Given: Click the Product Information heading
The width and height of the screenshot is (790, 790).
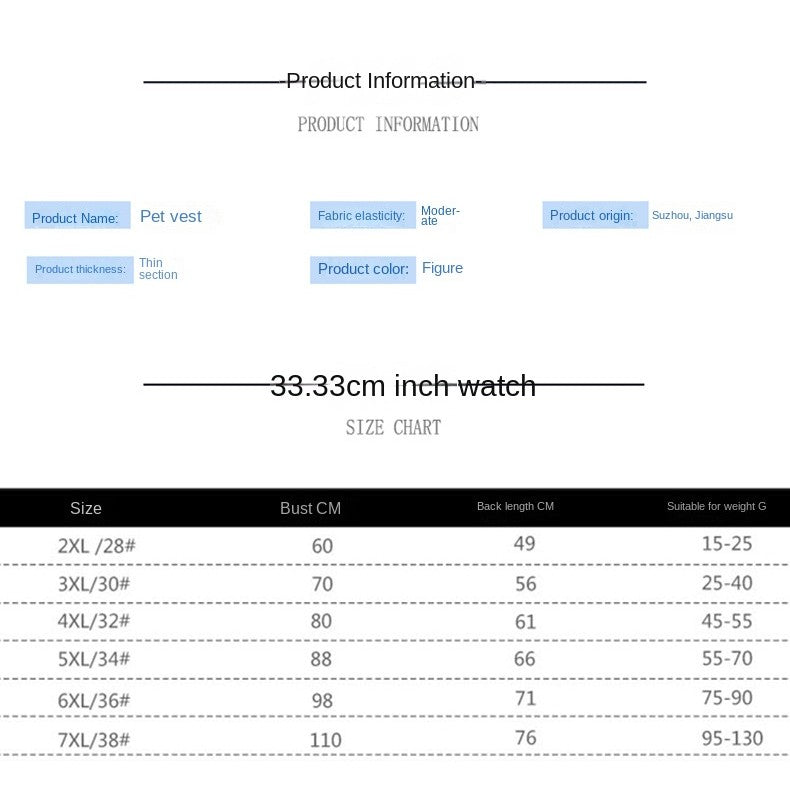Looking at the screenshot, I should pos(381,81).
